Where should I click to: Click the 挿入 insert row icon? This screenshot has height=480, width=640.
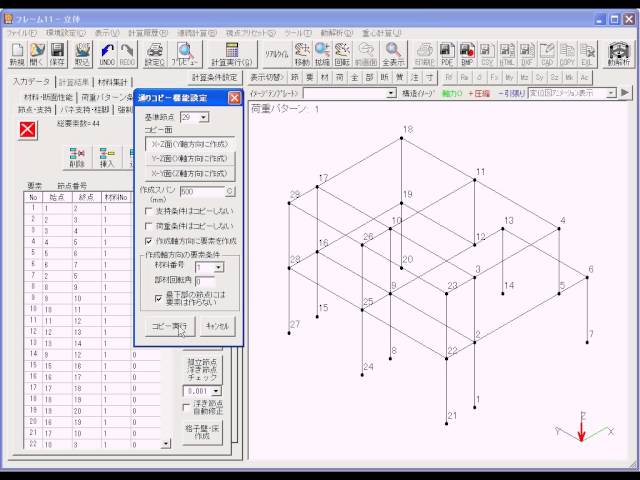pos(107,157)
